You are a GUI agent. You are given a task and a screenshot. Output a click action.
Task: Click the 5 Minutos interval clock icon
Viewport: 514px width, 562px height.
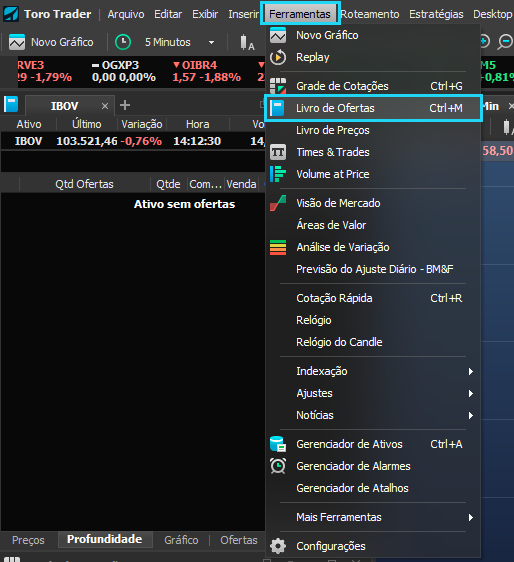123,42
